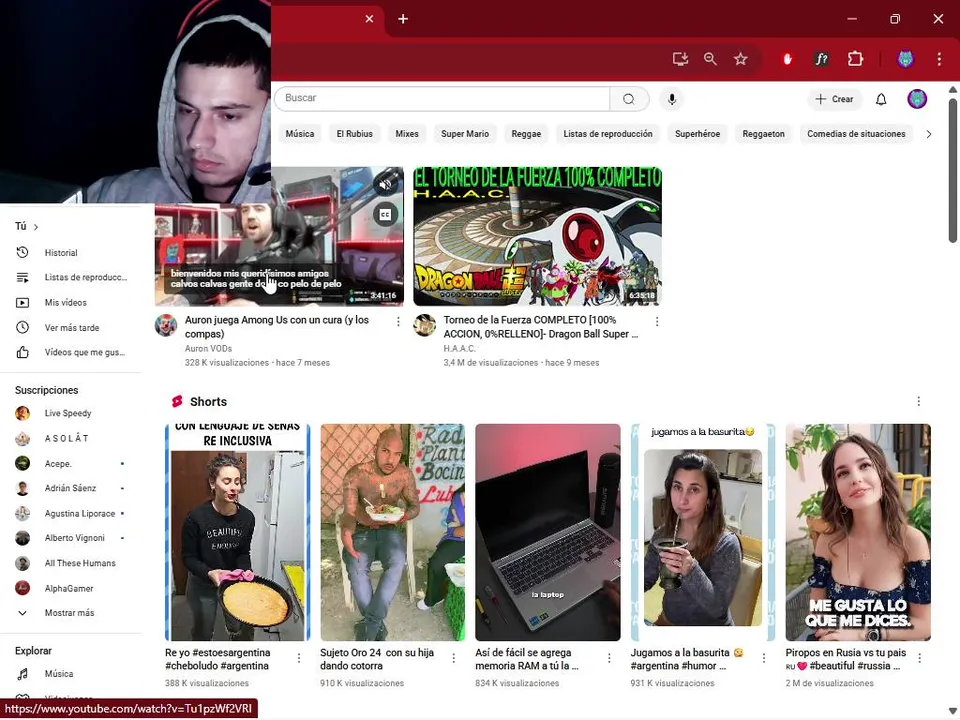Open Piropos en Rusia short thumbnail
Viewport: 960px width, 720px height.
point(858,532)
